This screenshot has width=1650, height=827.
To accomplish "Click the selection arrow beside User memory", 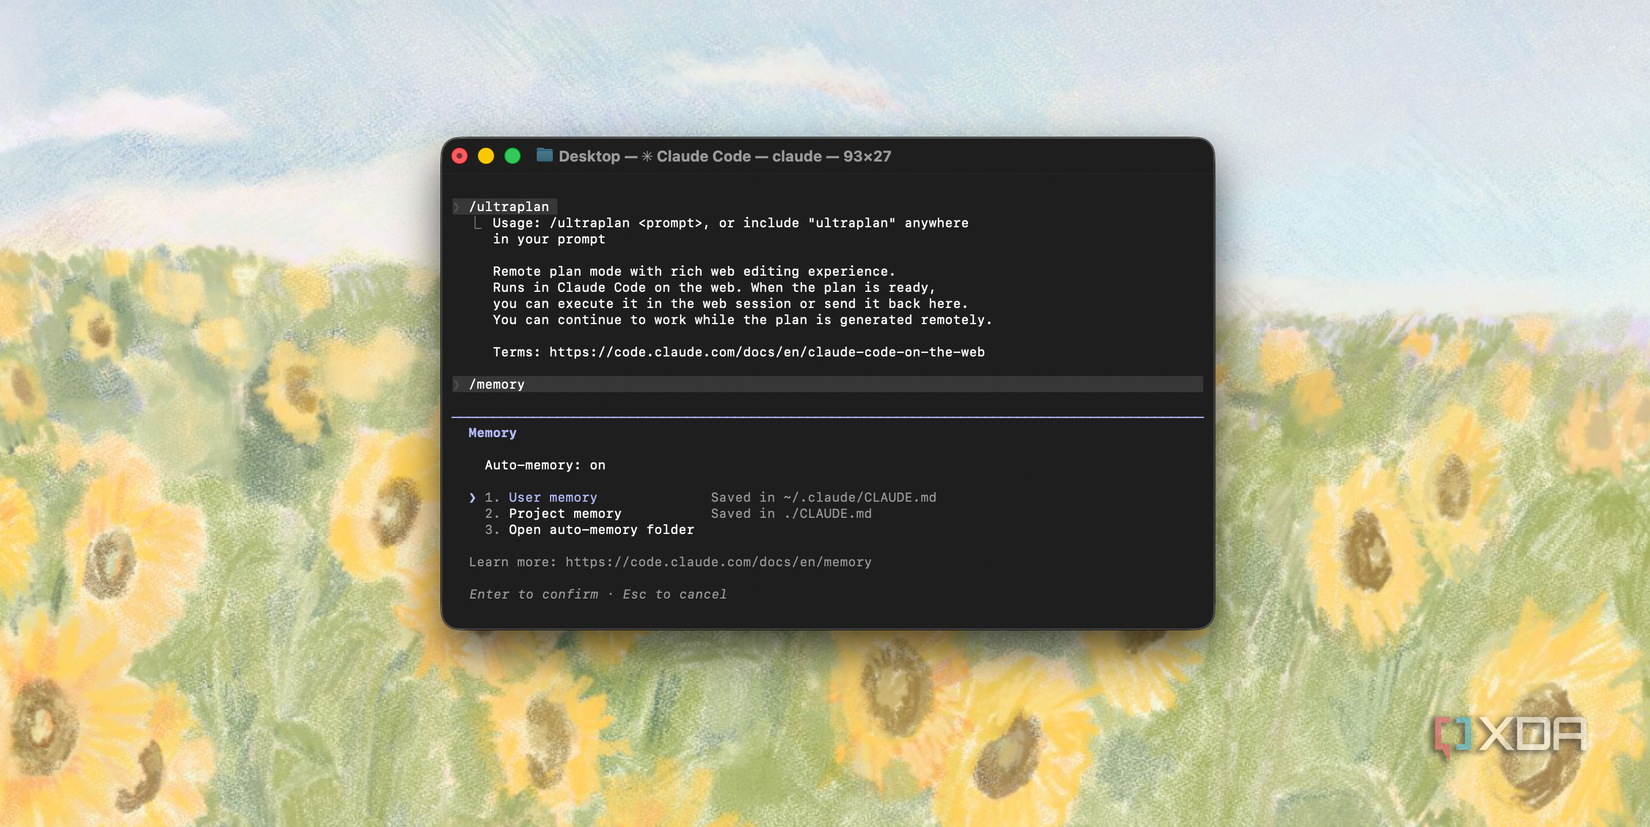I will coord(473,497).
